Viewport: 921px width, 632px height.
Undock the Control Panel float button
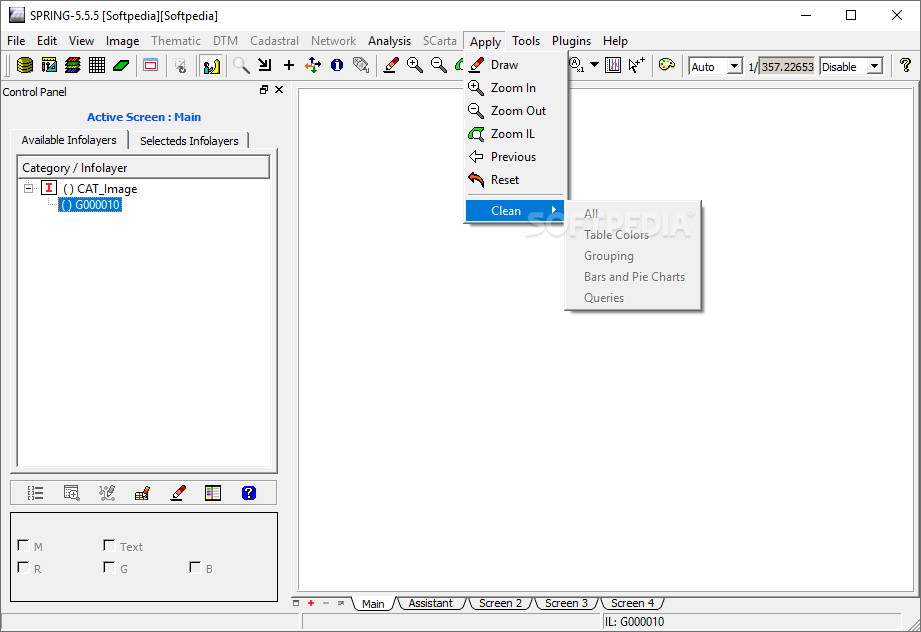[x=264, y=90]
